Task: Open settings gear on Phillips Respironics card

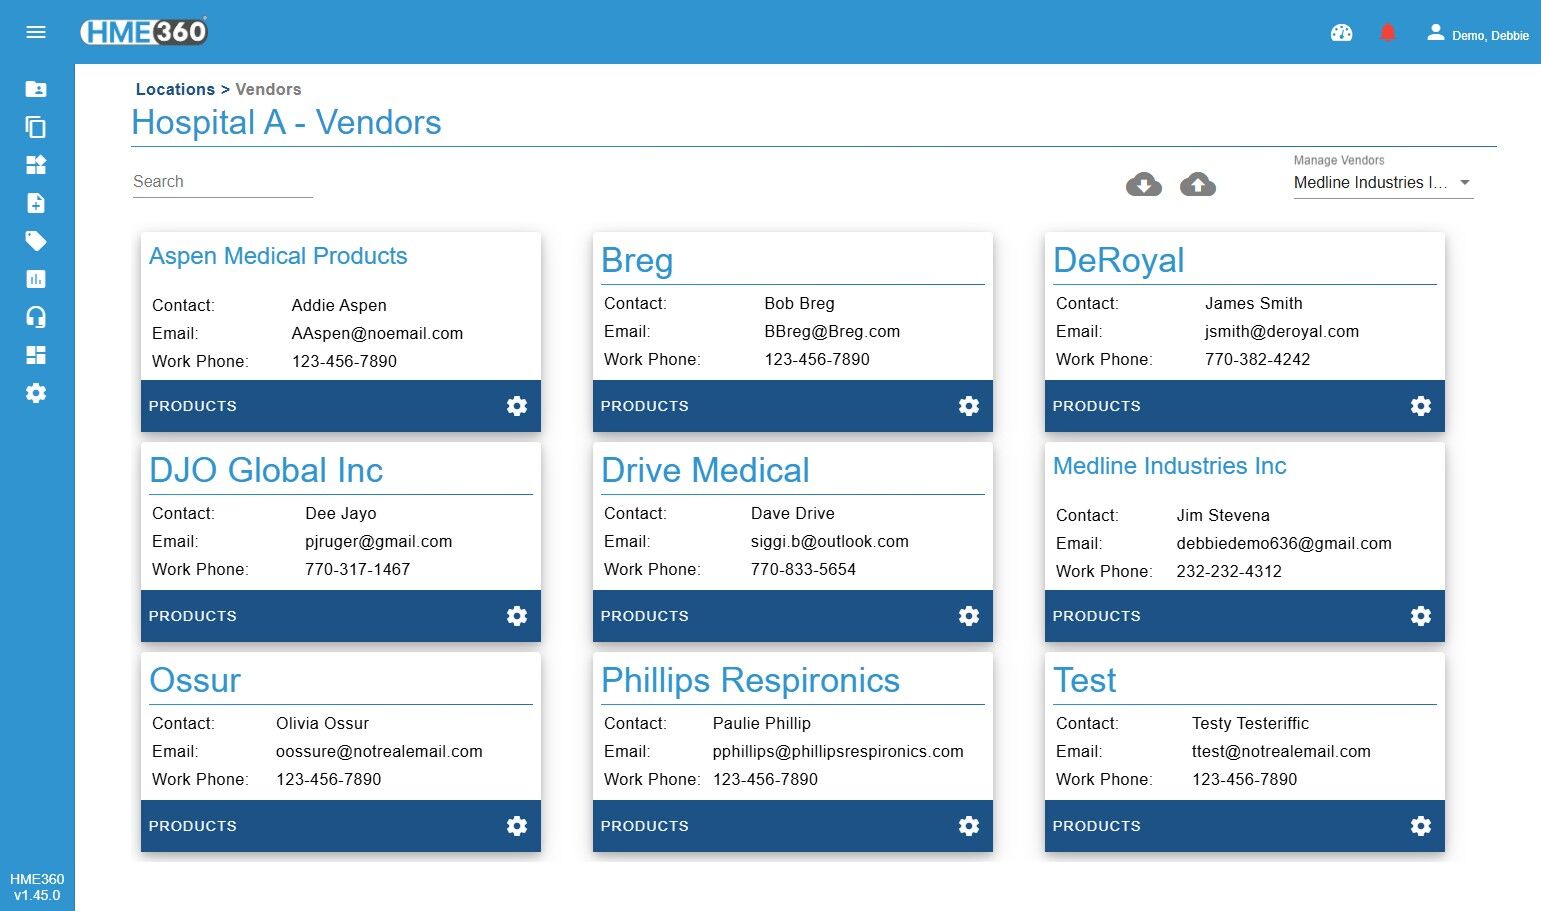Action: pos(969,826)
